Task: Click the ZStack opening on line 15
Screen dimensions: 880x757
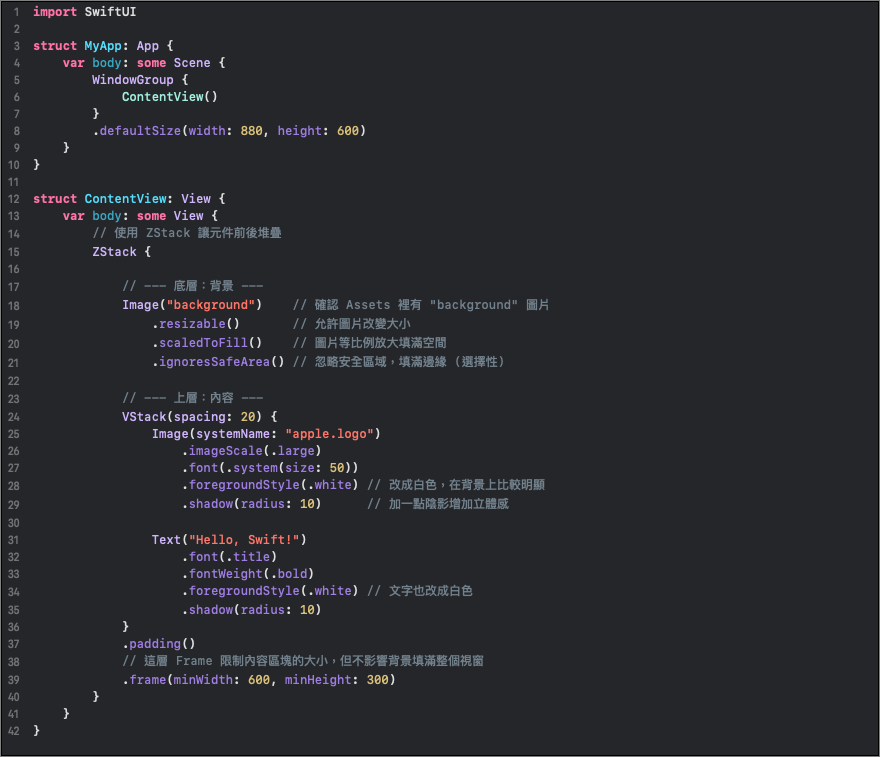Action: 114,251
